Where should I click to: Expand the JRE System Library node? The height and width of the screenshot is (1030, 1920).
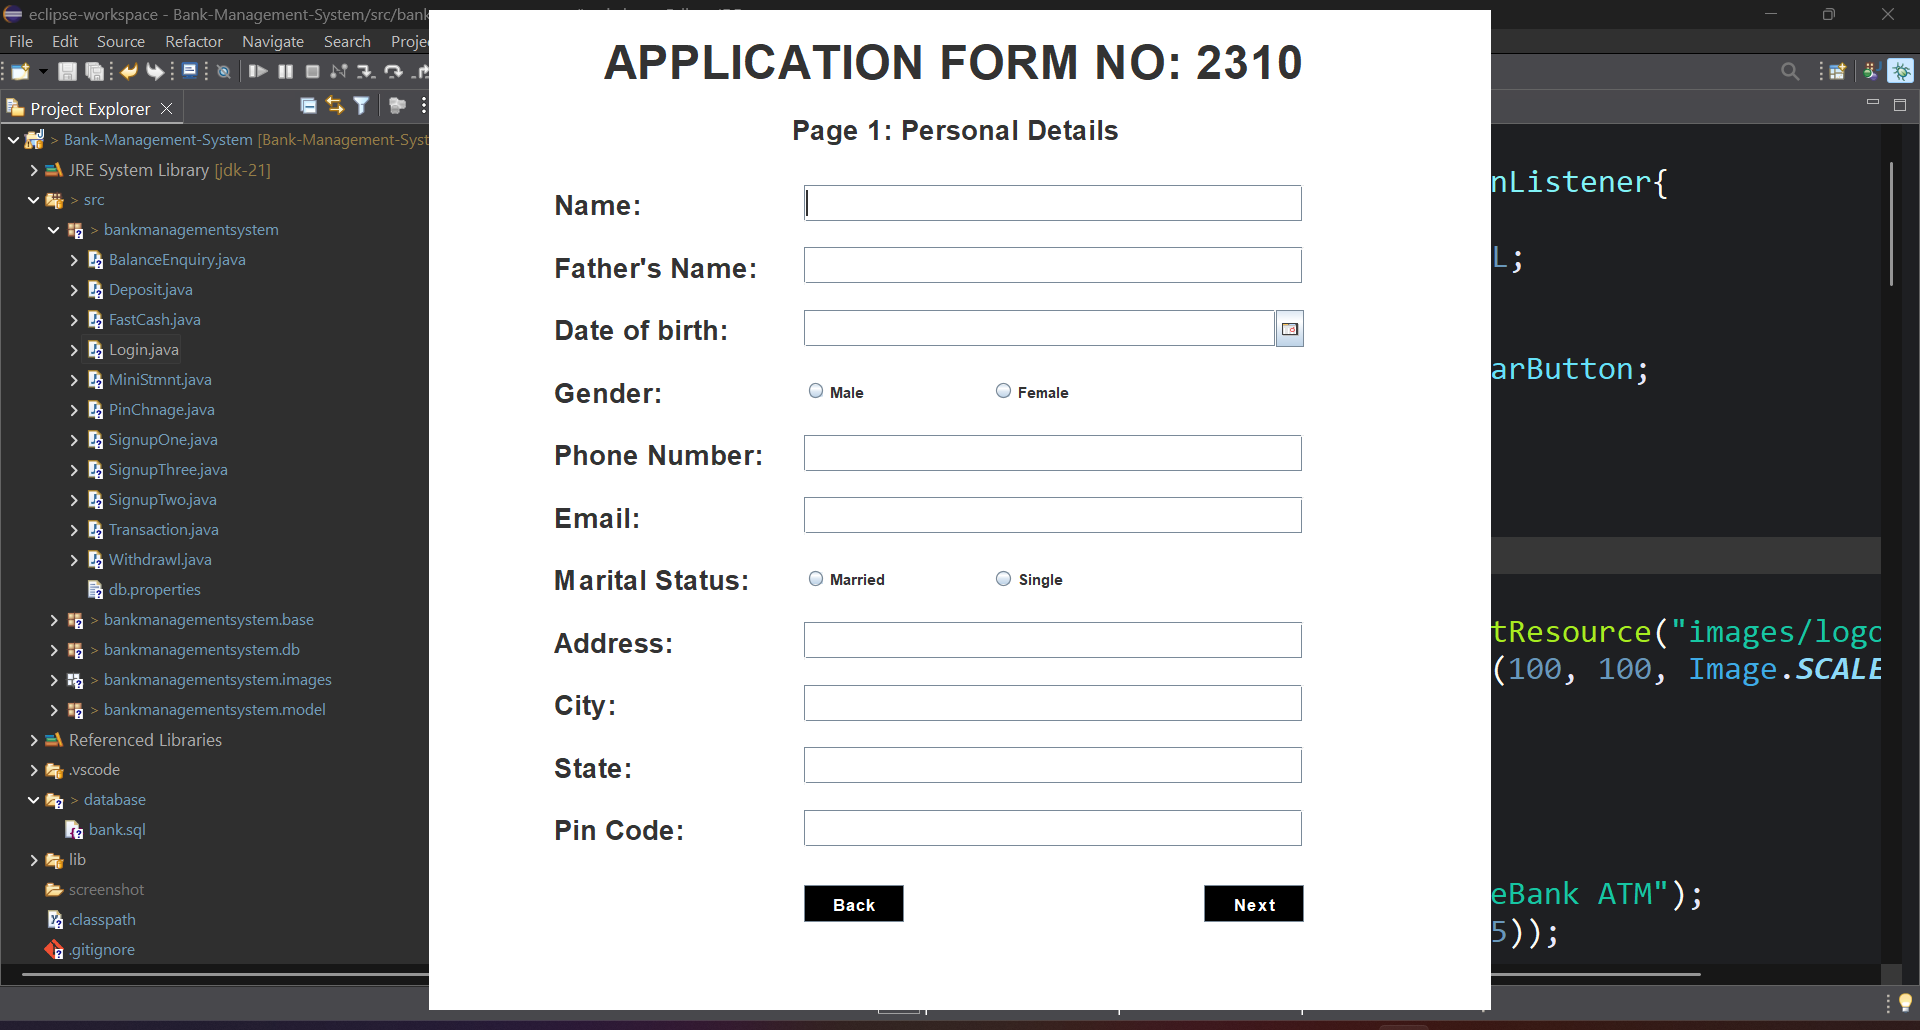tap(34, 170)
